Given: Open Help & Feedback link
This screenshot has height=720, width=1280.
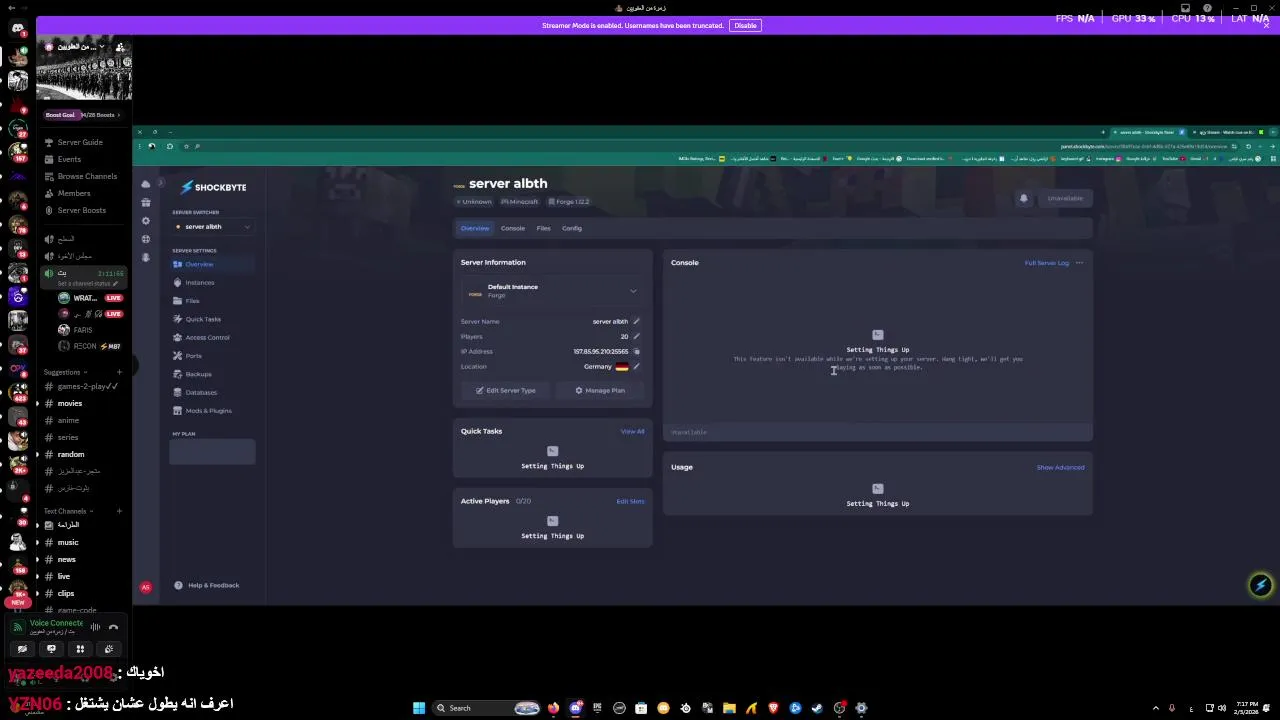Looking at the screenshot, I should [208, 585].
